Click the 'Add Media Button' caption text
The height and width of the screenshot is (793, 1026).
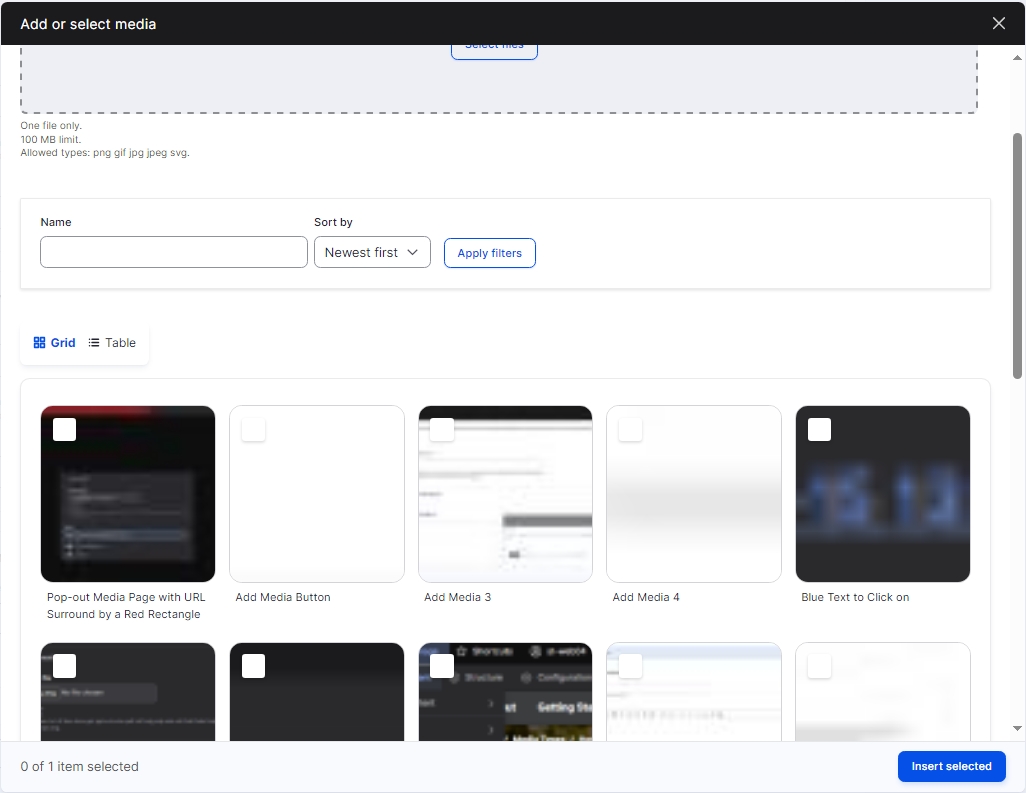[283, 597]
